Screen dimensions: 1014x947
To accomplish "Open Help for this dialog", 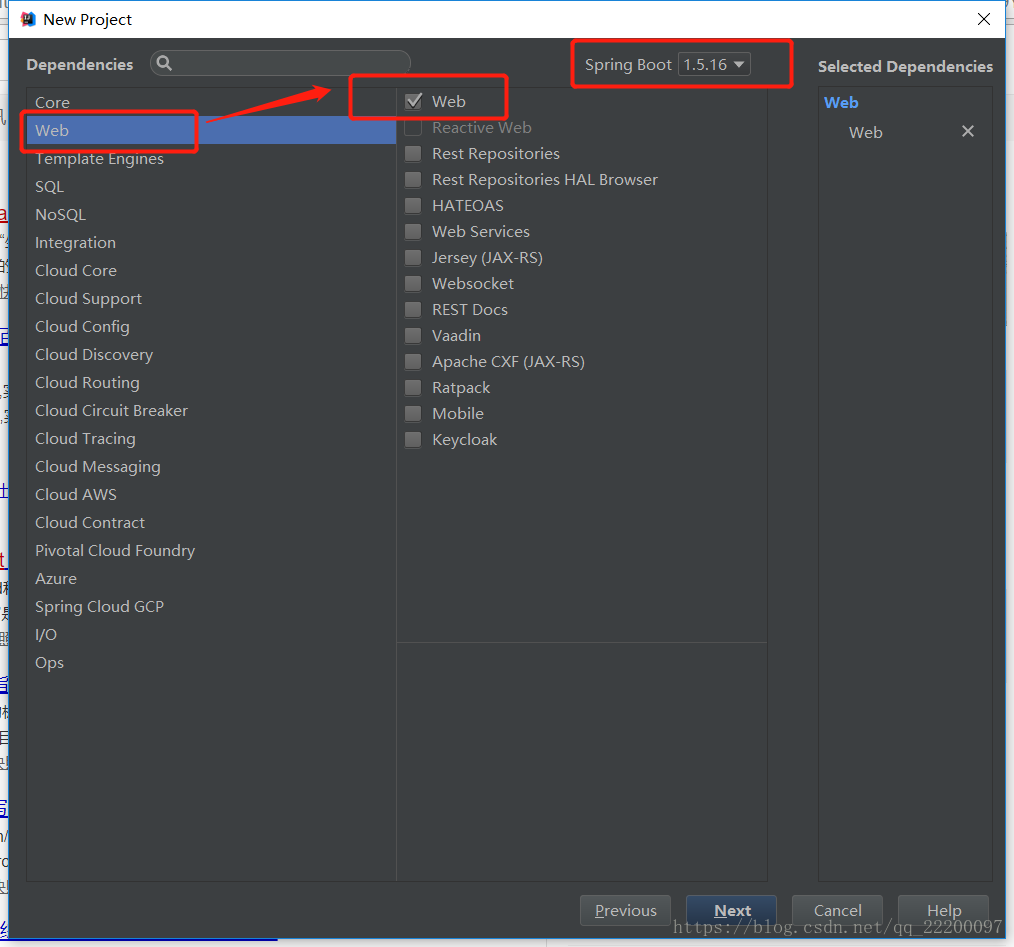I will (x=944, y=910).
